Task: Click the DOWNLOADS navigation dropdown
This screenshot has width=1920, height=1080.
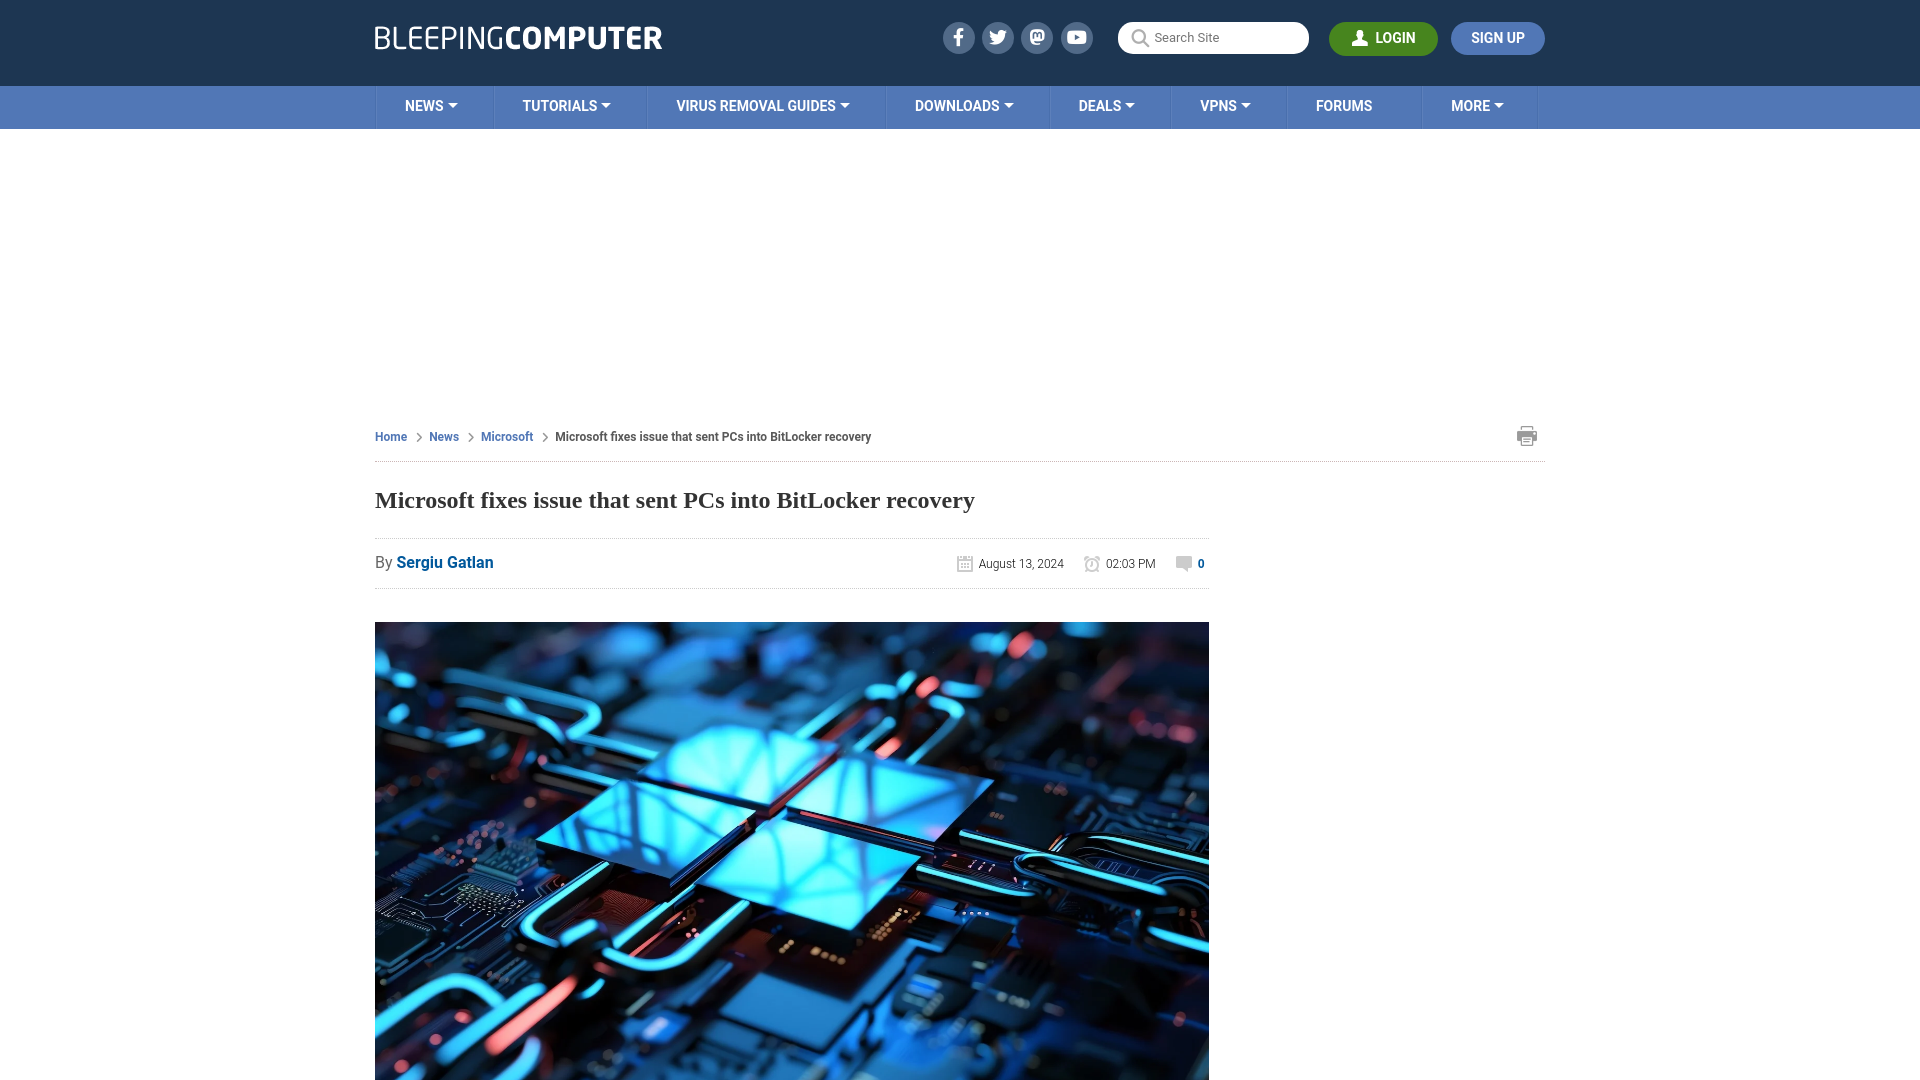Action: (x=963, y=105)
